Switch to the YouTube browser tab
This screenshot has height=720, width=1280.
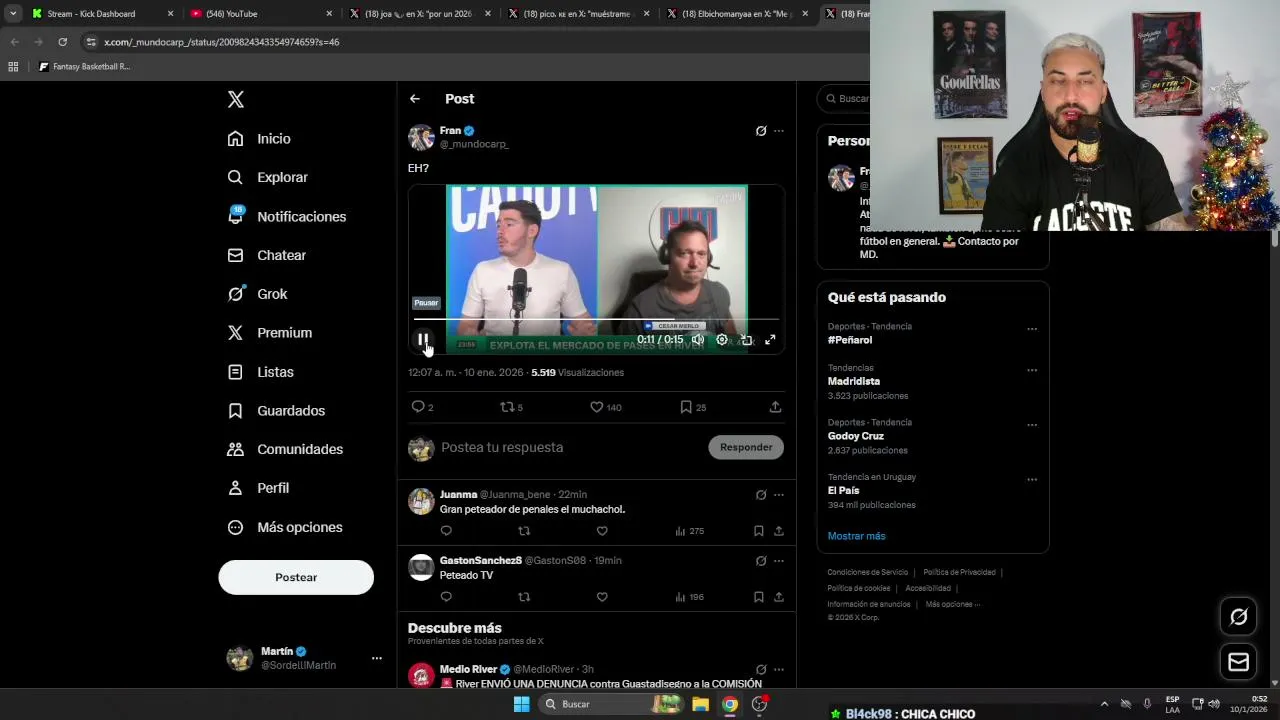[261, 14]
